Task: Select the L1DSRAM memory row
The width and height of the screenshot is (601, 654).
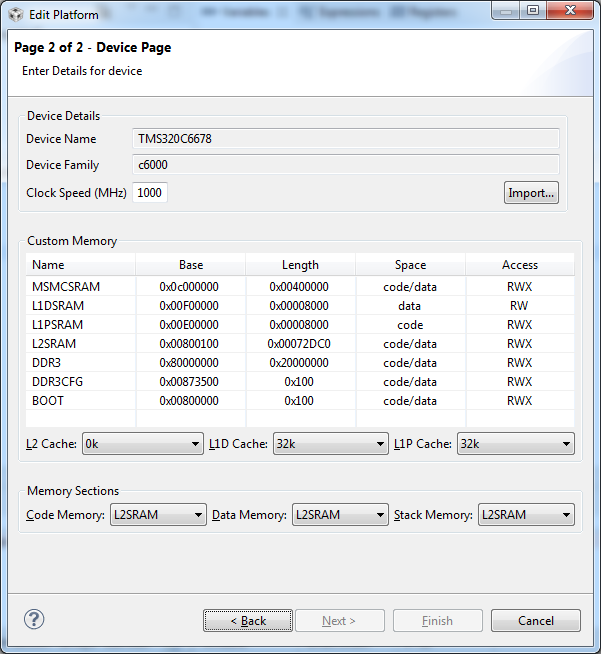Action: 300,306
